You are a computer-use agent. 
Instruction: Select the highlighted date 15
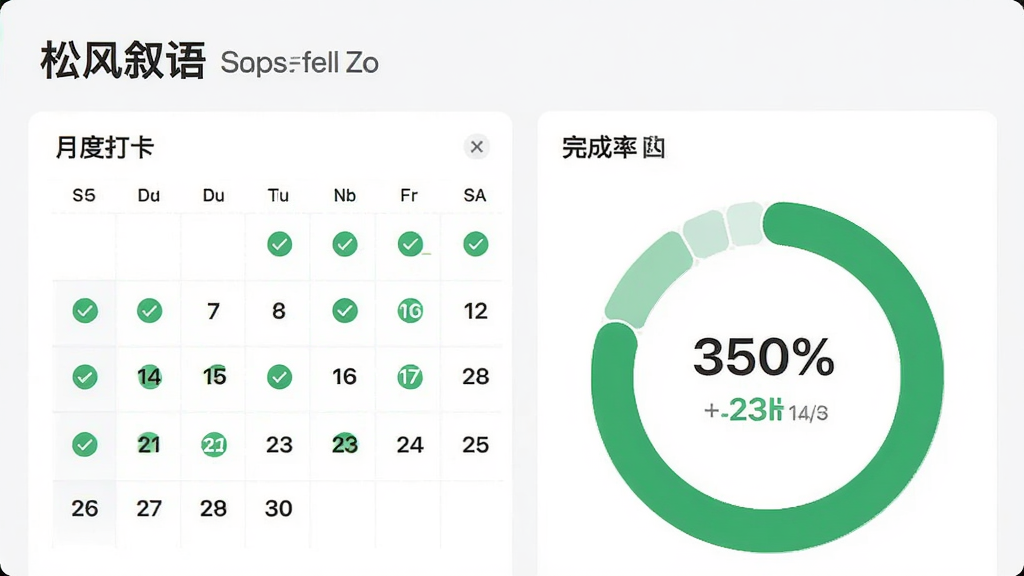click(x=214, y=376)
